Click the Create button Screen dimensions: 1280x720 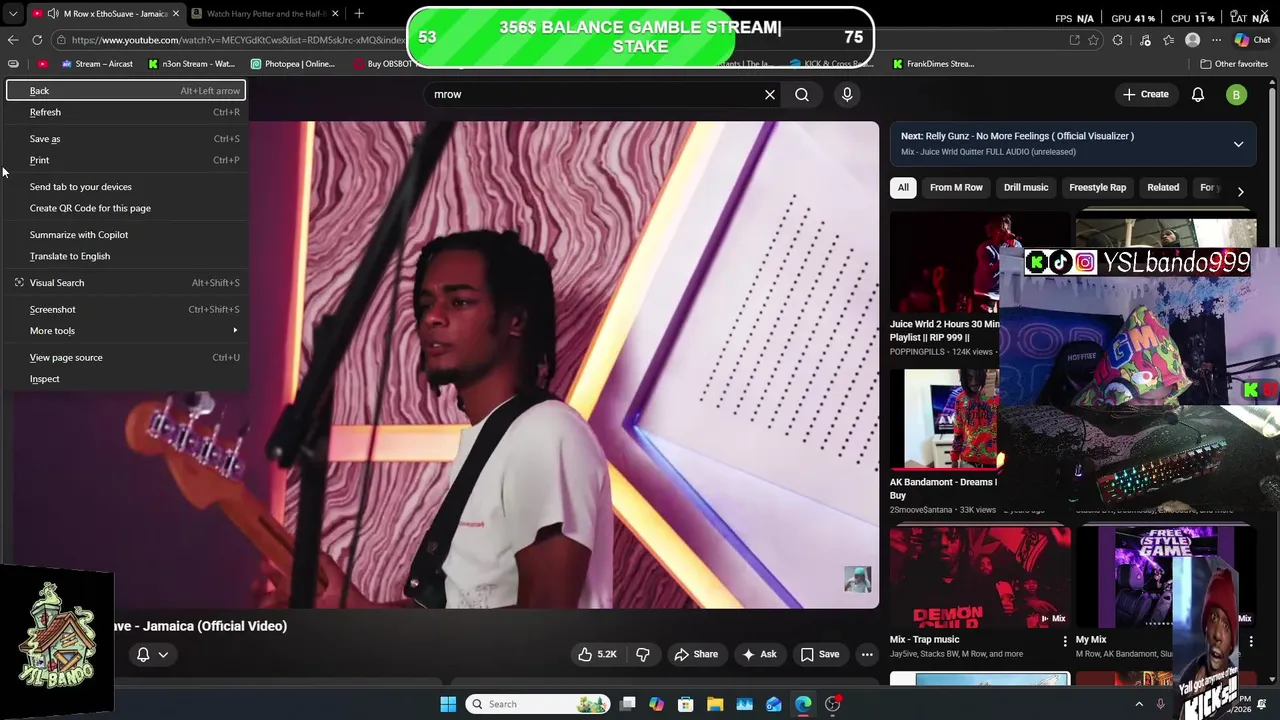pos(1145,94)
